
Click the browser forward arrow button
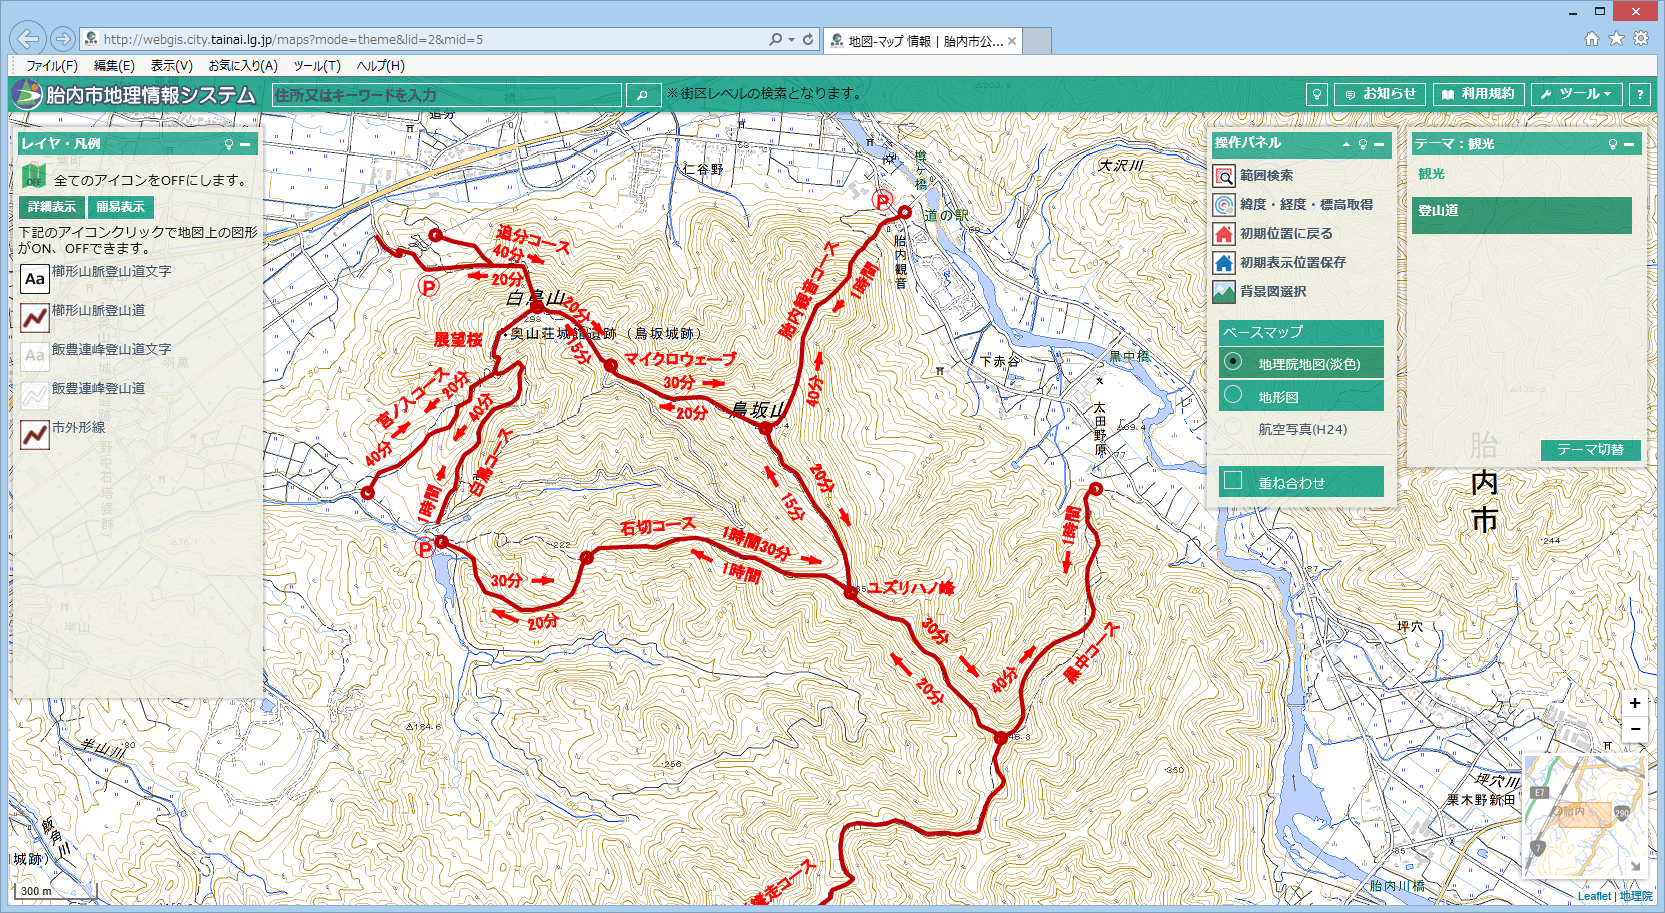pos(62,39)
